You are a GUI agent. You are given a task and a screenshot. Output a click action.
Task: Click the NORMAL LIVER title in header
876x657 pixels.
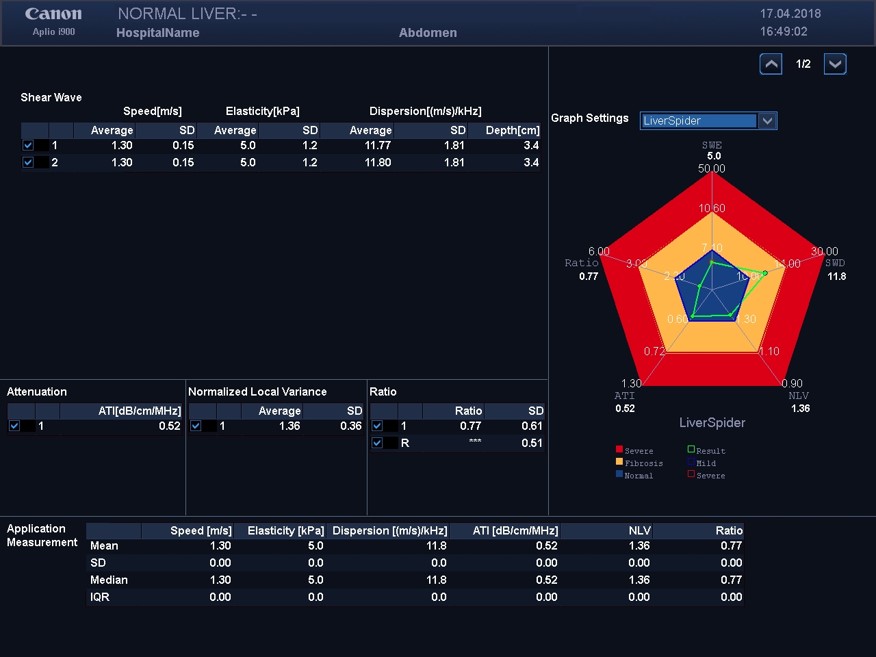187,14
